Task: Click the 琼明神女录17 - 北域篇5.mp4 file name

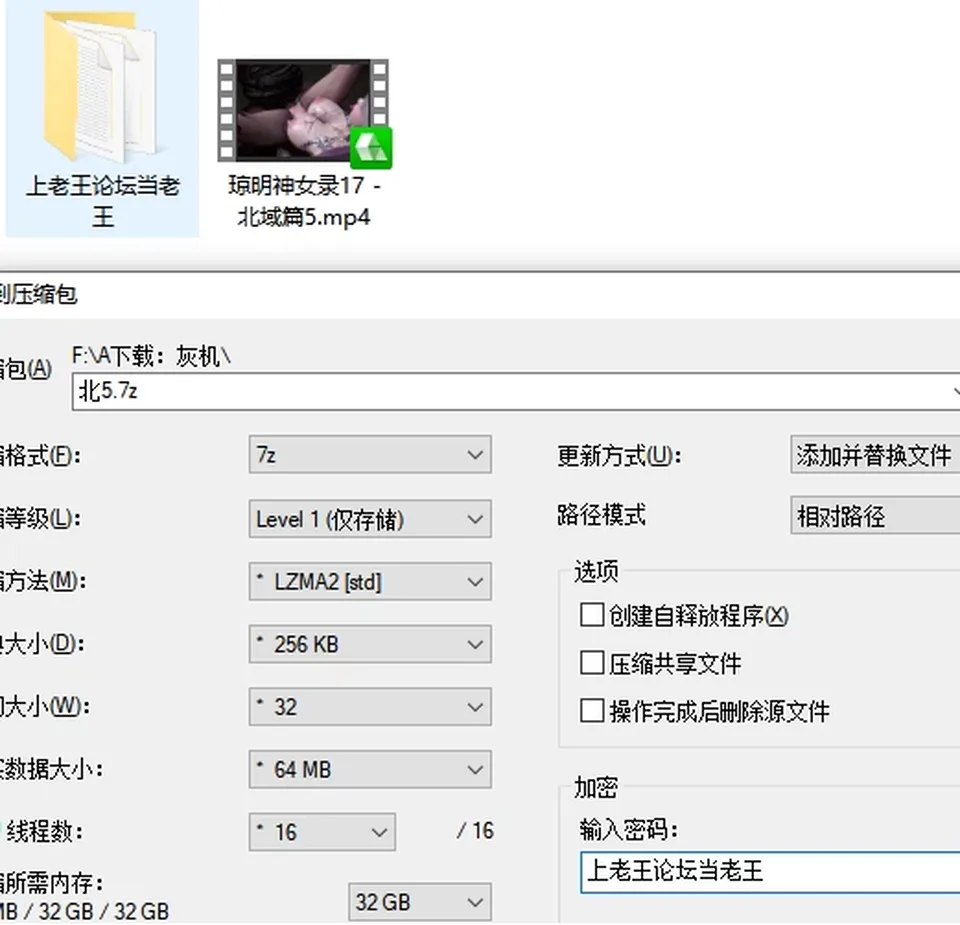Action: click(304, 201)
